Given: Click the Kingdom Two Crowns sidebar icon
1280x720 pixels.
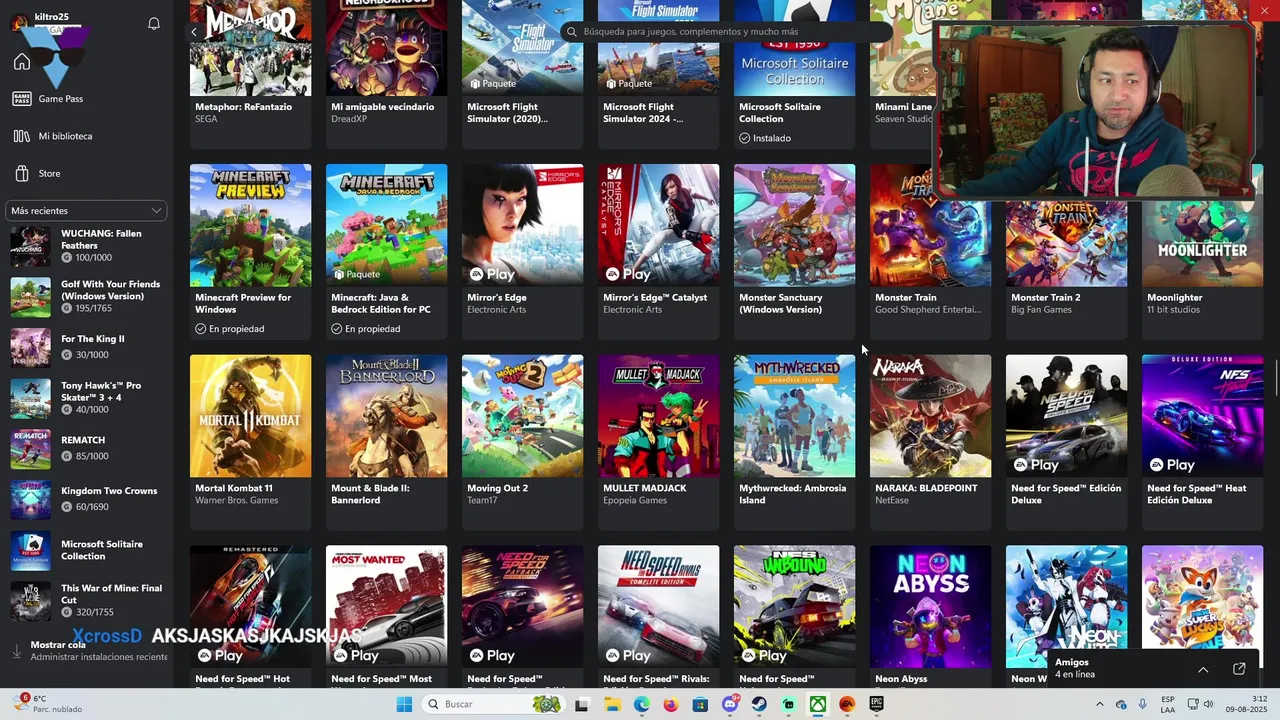Looking at the screenshot, I should 30,499.
